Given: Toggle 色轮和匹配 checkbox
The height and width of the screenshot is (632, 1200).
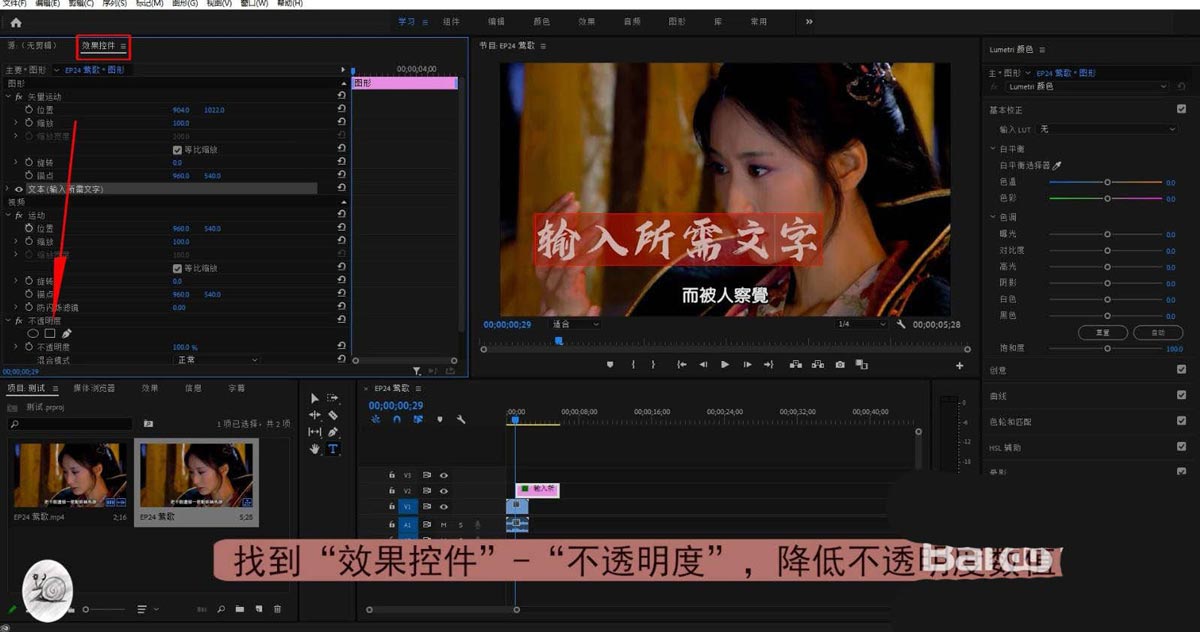Looking at the screenshot, I should (x=1181, y=422).
